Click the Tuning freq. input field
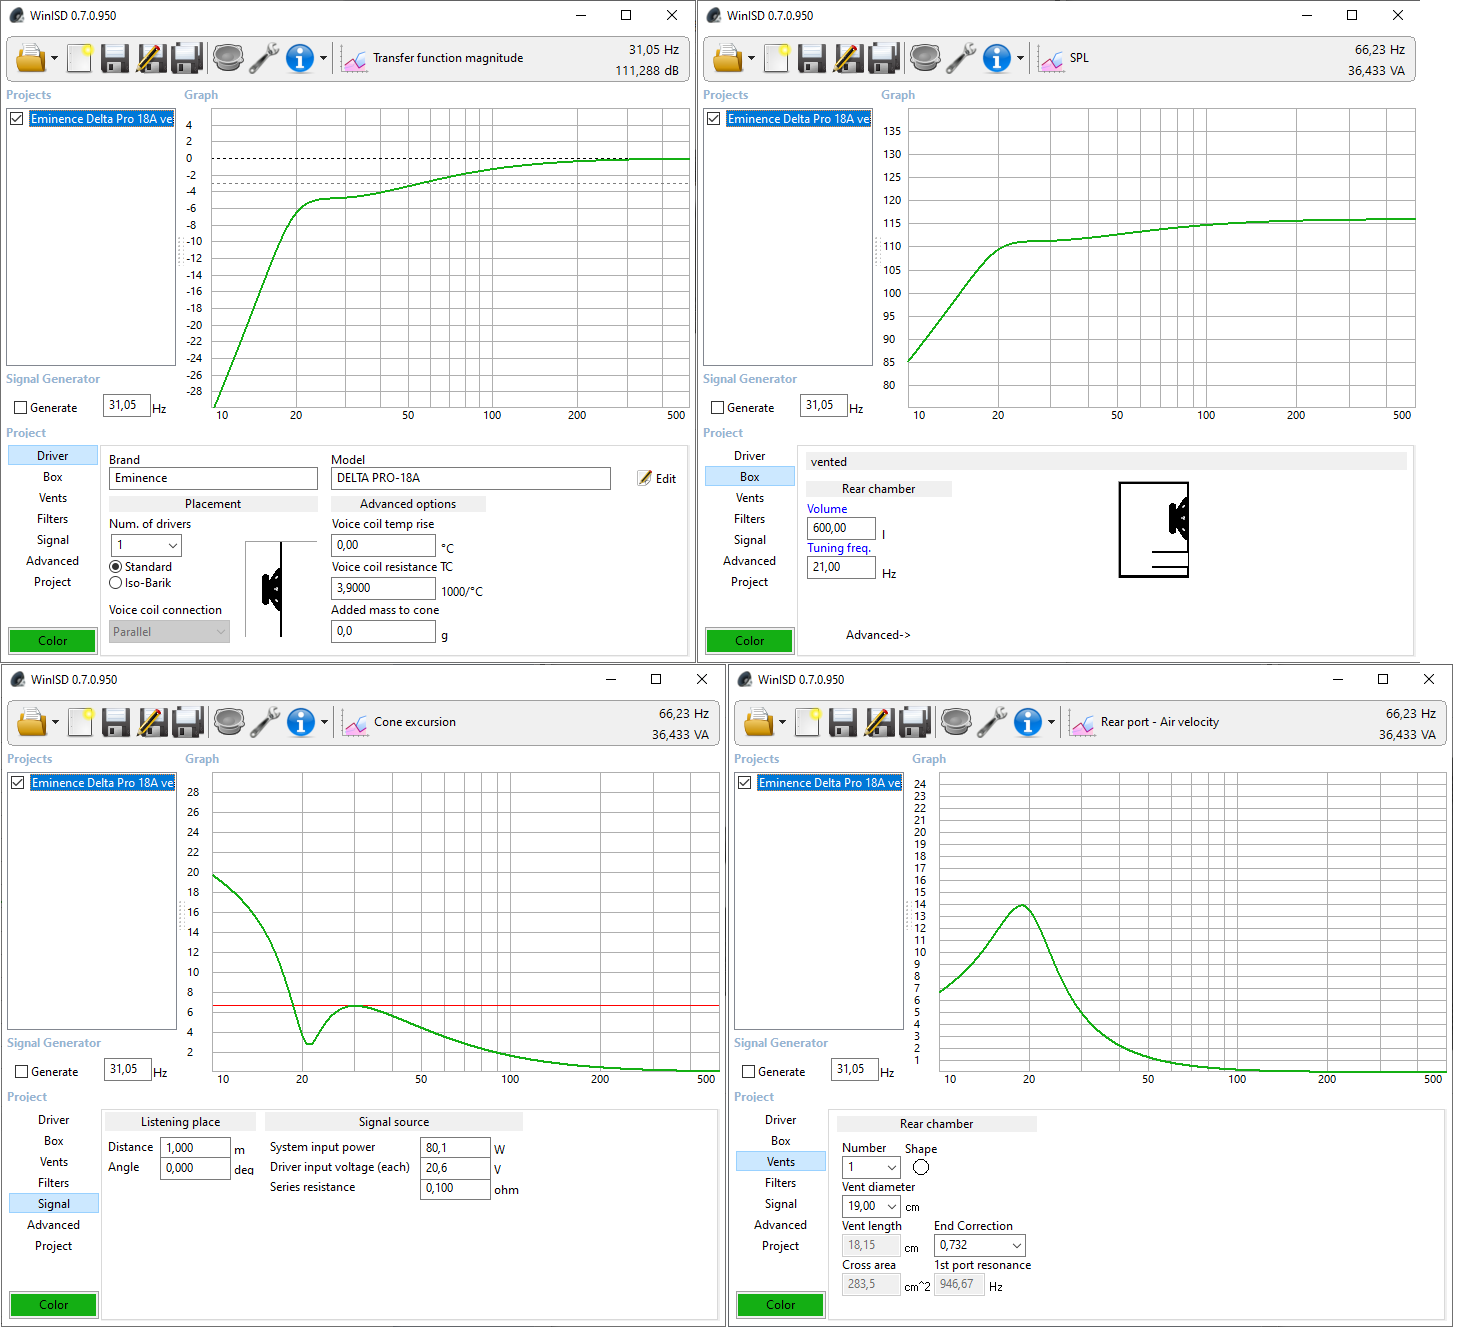This screenshot has height=1330, width=1458. tap(841, 567)
